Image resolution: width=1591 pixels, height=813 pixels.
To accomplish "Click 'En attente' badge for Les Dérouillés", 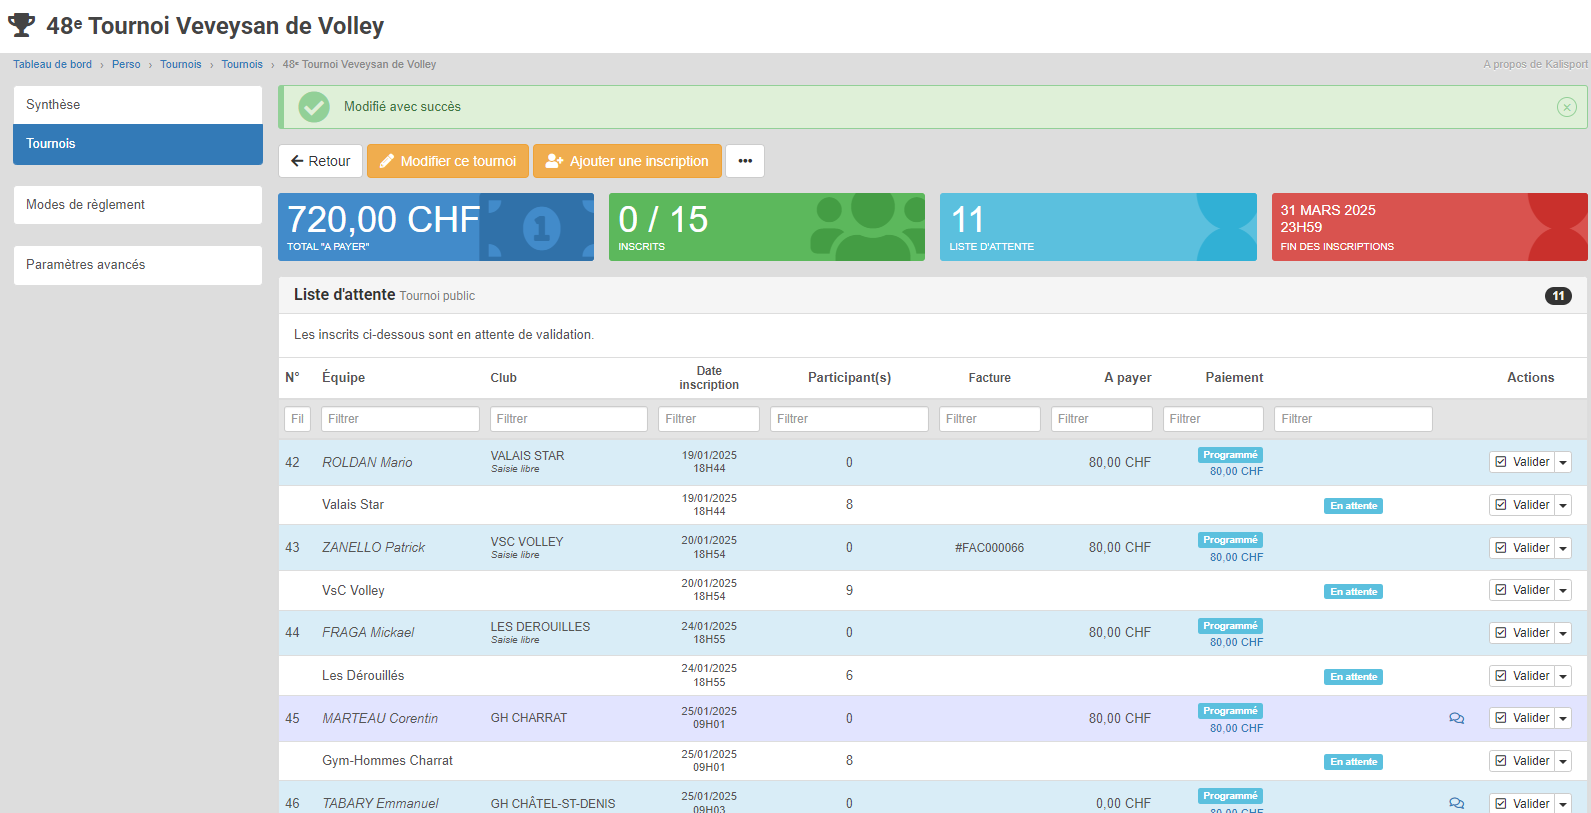I will click(x=1353, y=677).
